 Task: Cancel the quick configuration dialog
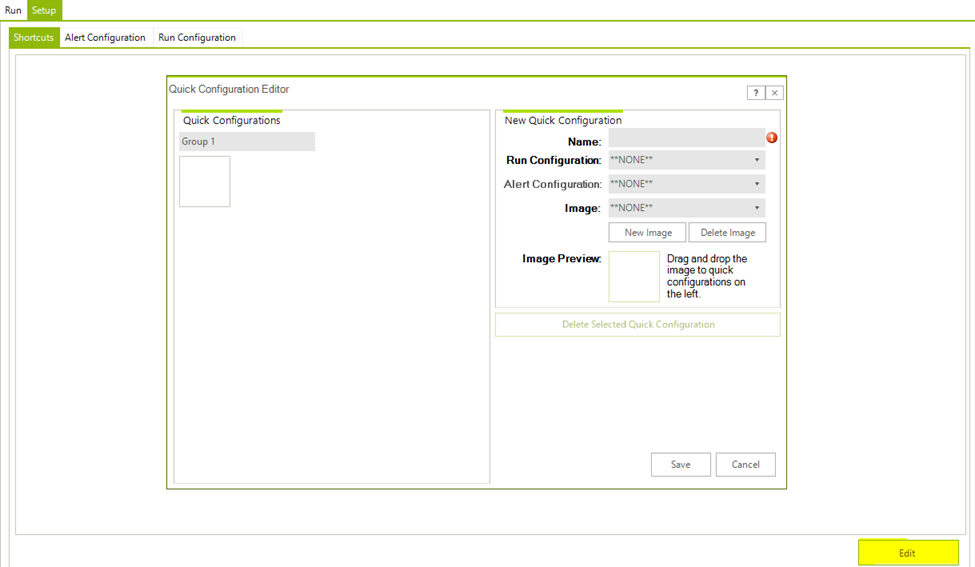tap(745, 464)
